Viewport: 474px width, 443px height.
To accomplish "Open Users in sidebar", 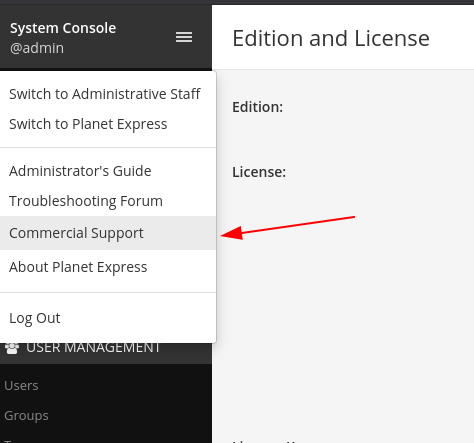I will [x=21, y=386].
